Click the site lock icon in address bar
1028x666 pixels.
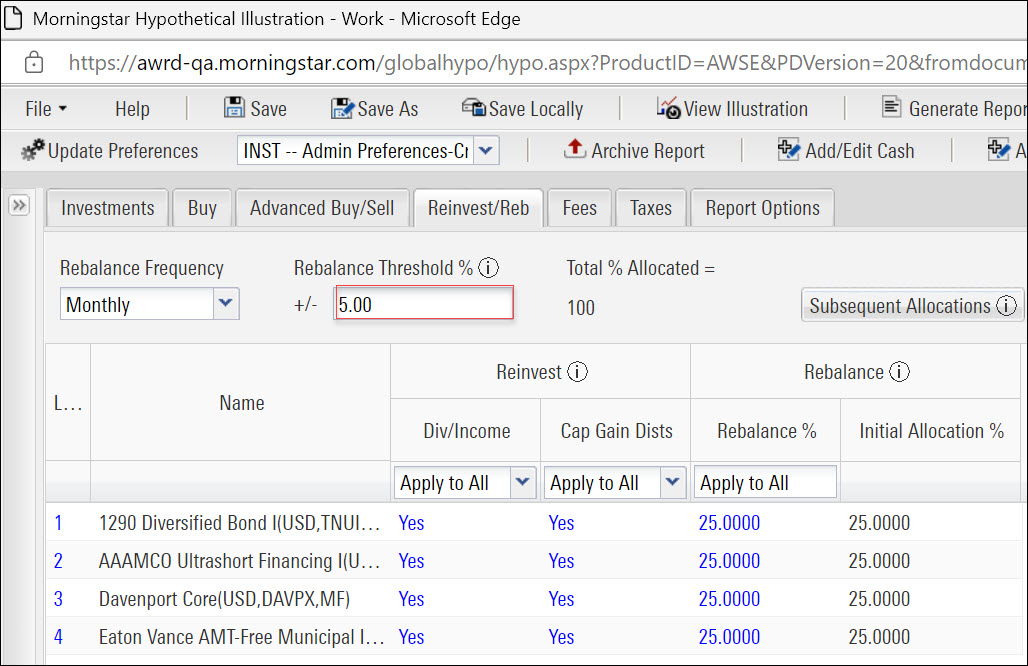coord(34,62)
